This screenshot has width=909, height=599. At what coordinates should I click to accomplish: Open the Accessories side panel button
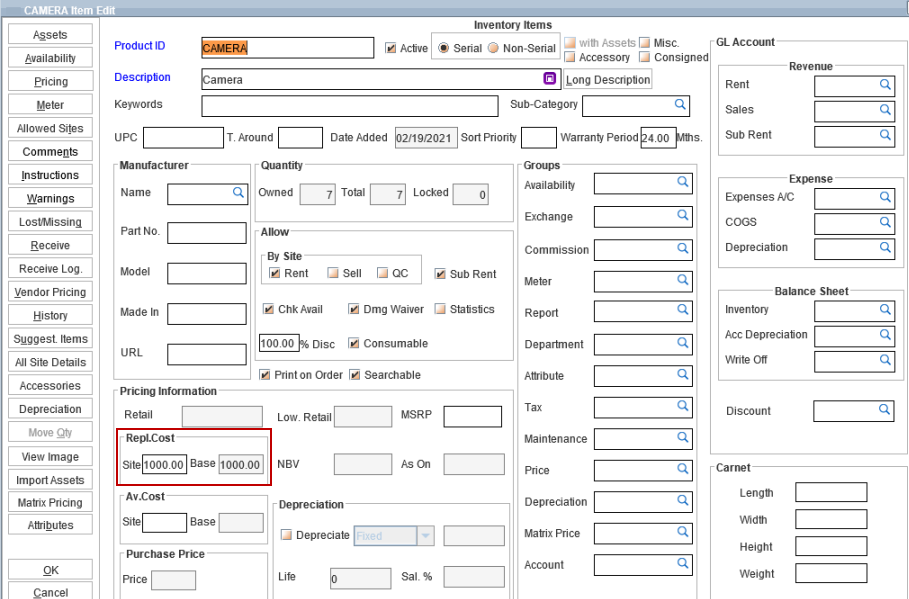[x=50, y=386]
